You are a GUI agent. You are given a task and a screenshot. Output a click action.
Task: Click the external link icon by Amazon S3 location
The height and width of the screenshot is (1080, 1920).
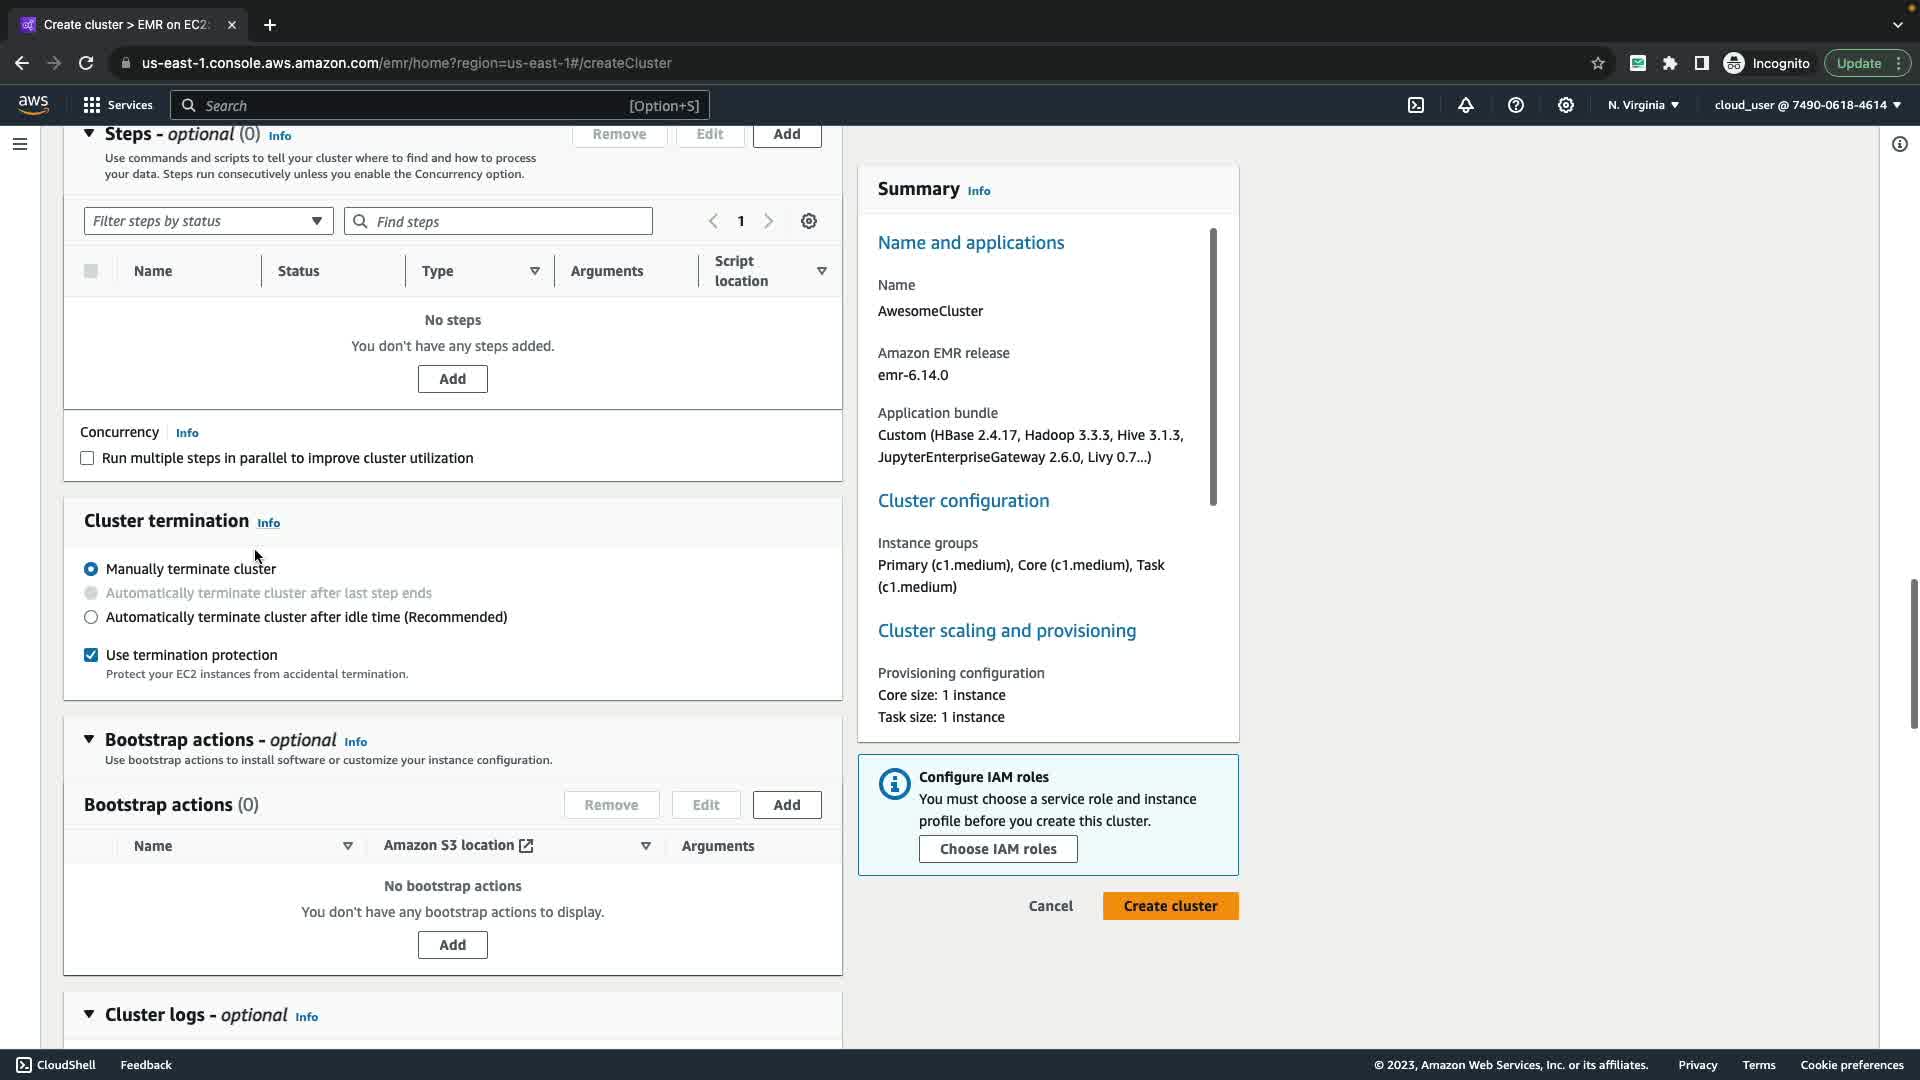click(526, 846)
